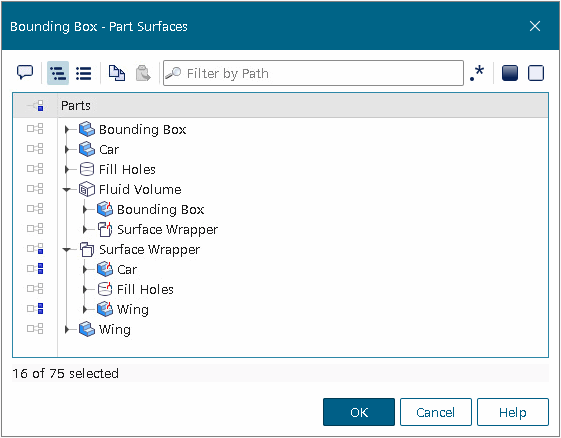The image size is (561, 438).
Task: Select Wing item under Surface Wrapper
Action: 132,309
